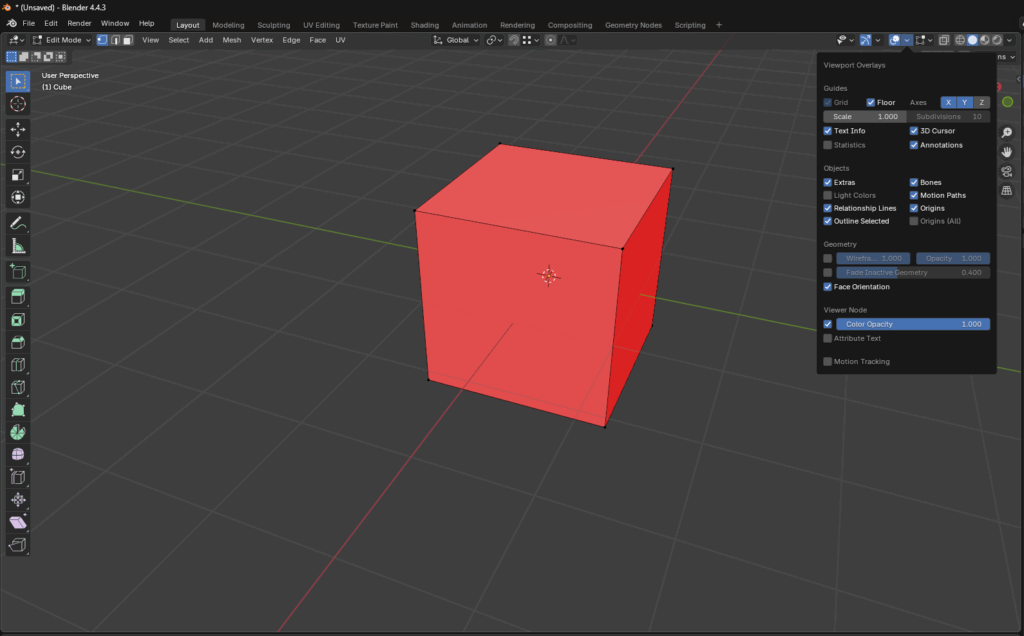
Task: Select the Spin tool
Action: tap(18, 432)
